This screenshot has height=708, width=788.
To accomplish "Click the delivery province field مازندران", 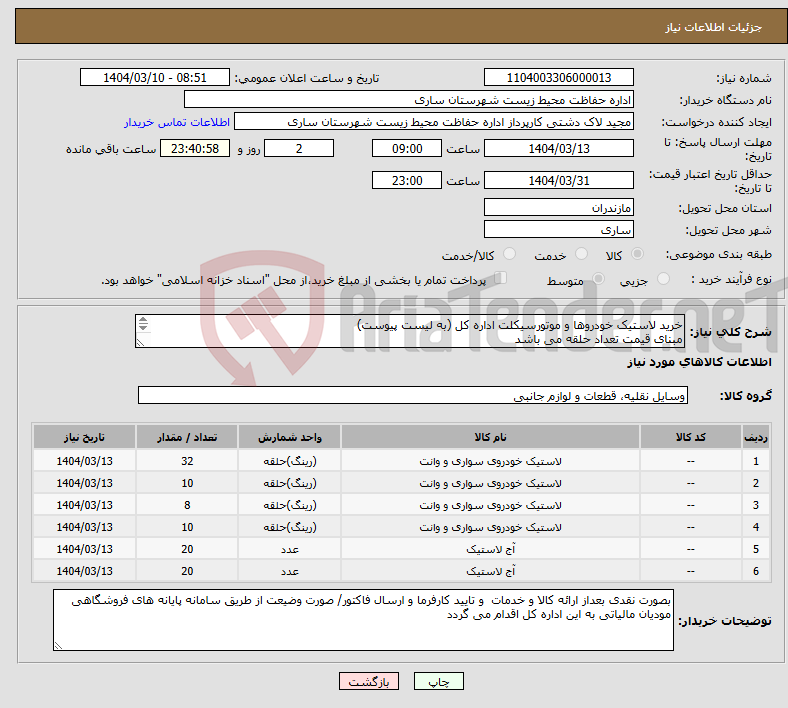I will (558, 207).
